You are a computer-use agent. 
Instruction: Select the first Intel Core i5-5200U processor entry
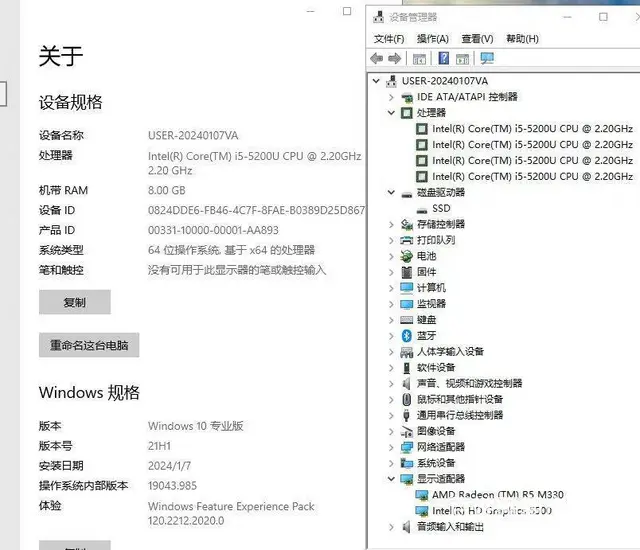coord(532,129)
